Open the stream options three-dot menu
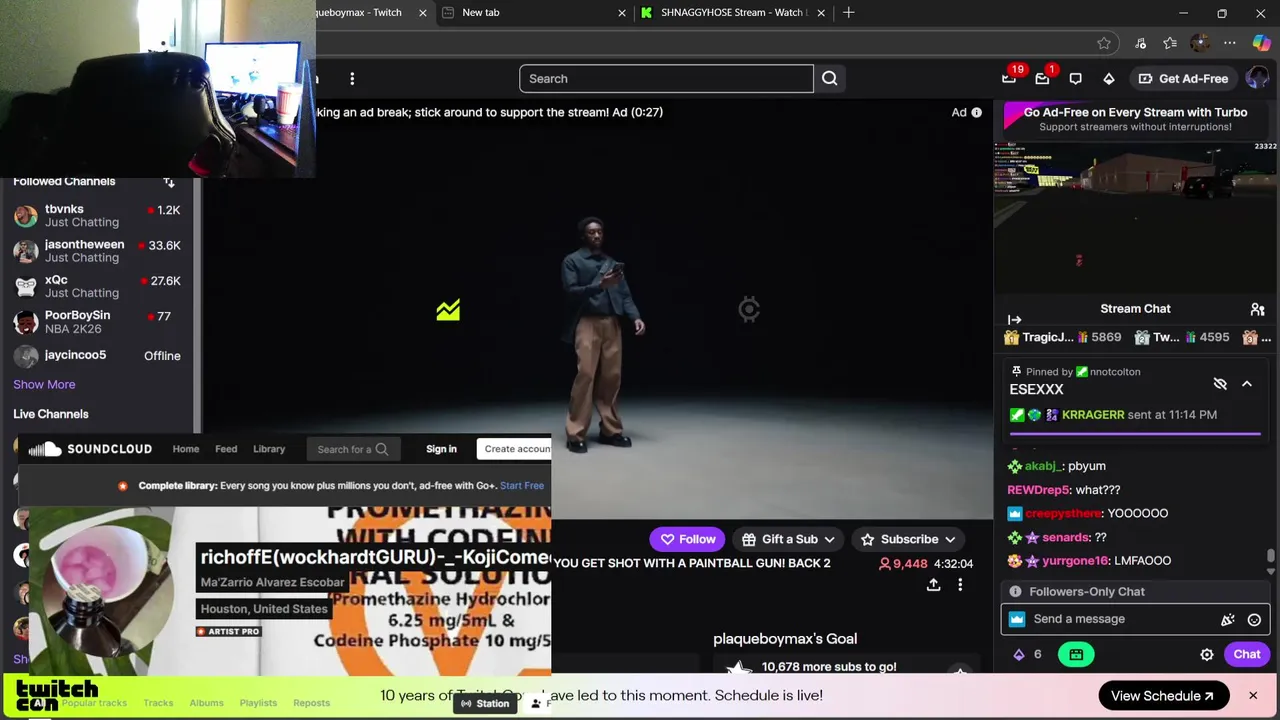1280x720 pixels. pyautogui.click(x=960, y=585)
